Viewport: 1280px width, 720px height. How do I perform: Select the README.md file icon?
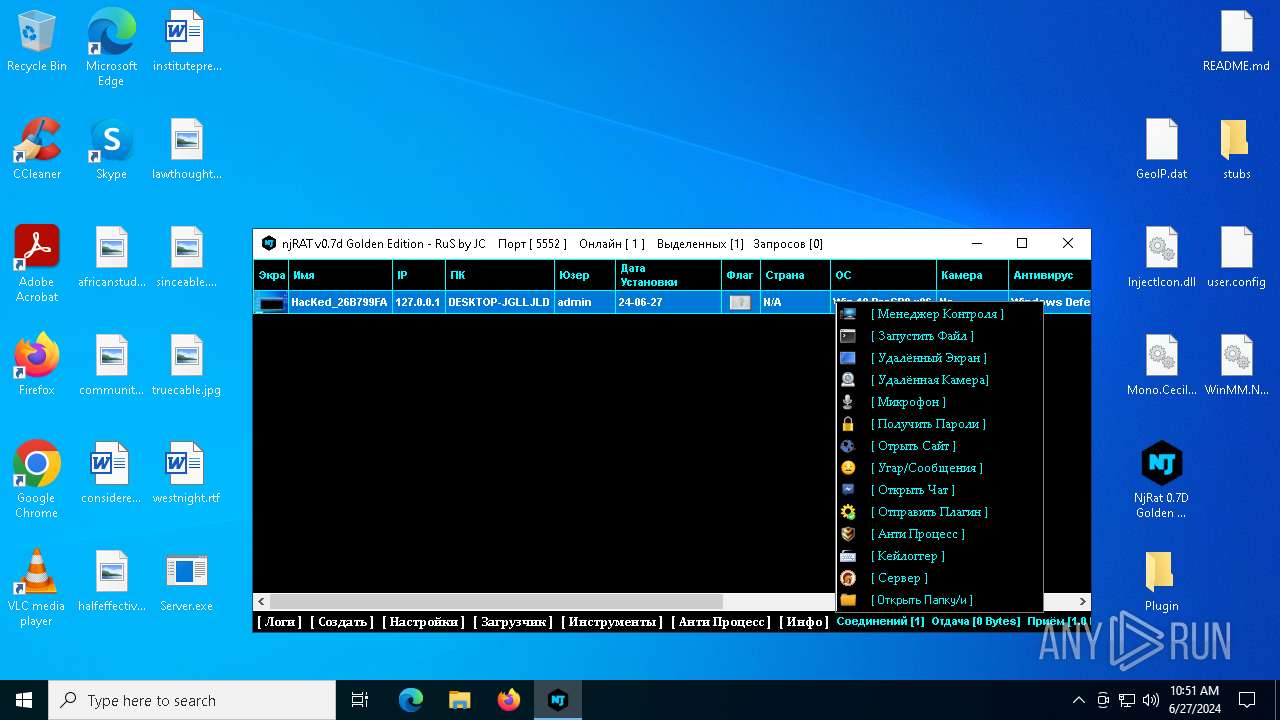click(1236, 40)
